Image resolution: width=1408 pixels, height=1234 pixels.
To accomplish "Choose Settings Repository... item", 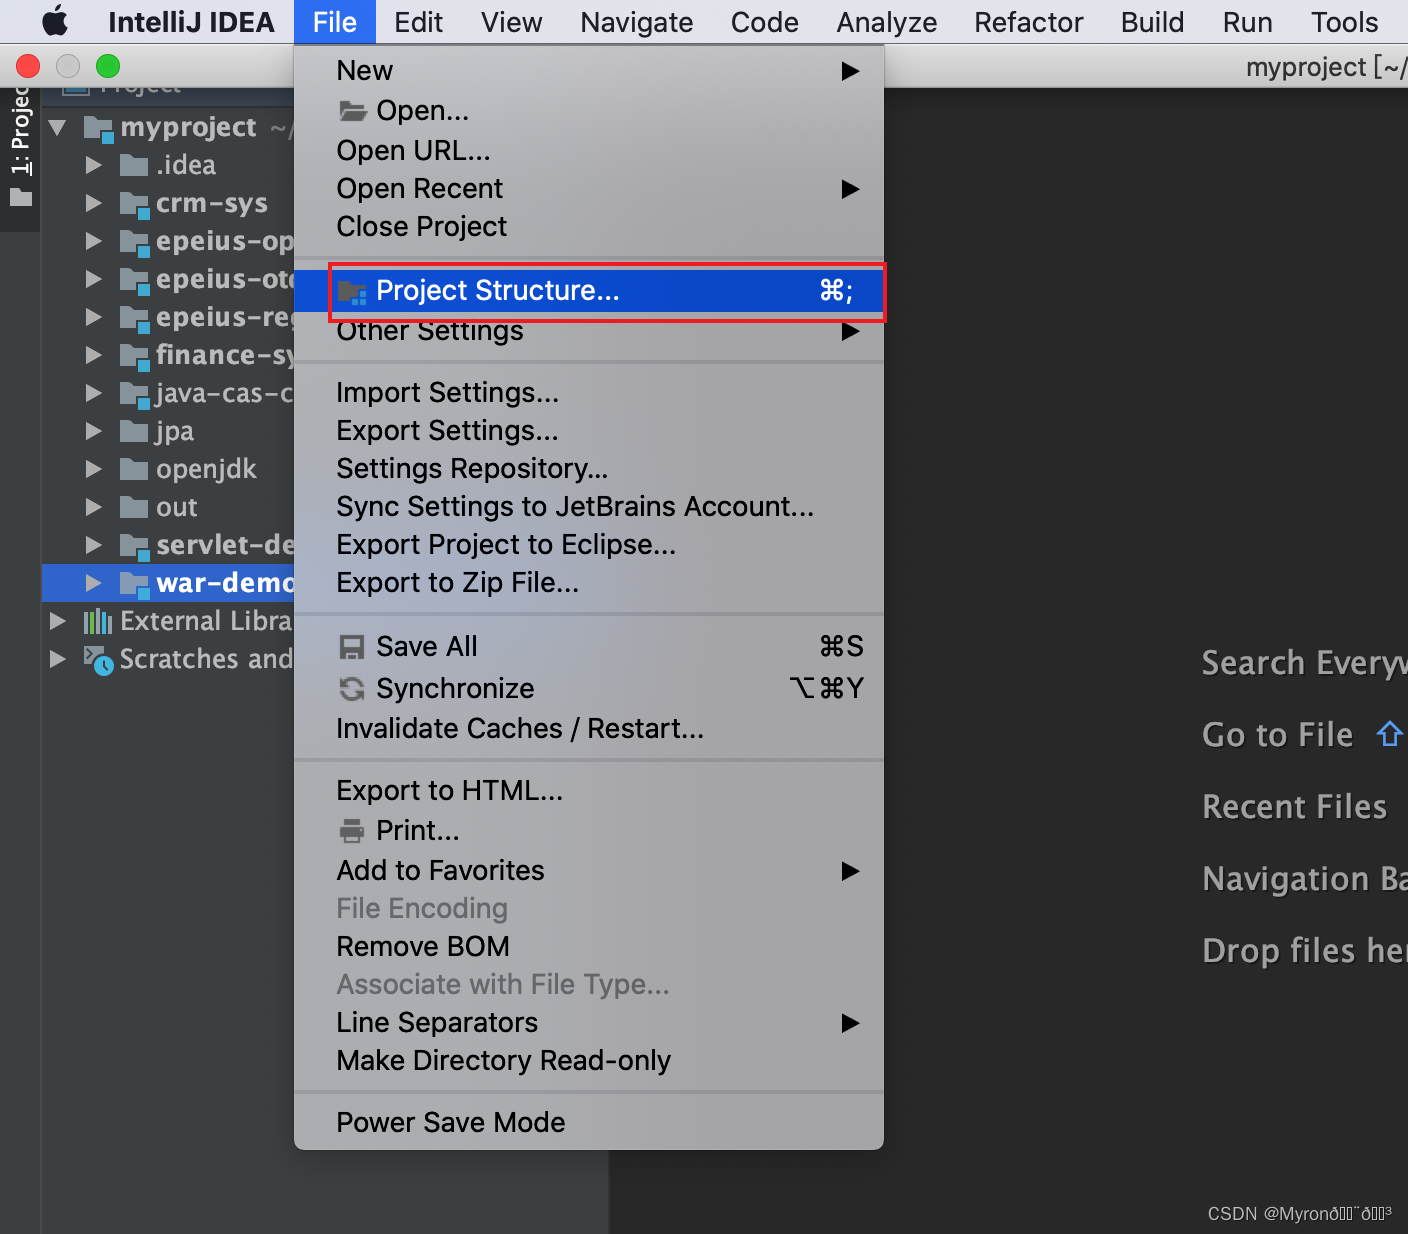I will coord(589,469).
